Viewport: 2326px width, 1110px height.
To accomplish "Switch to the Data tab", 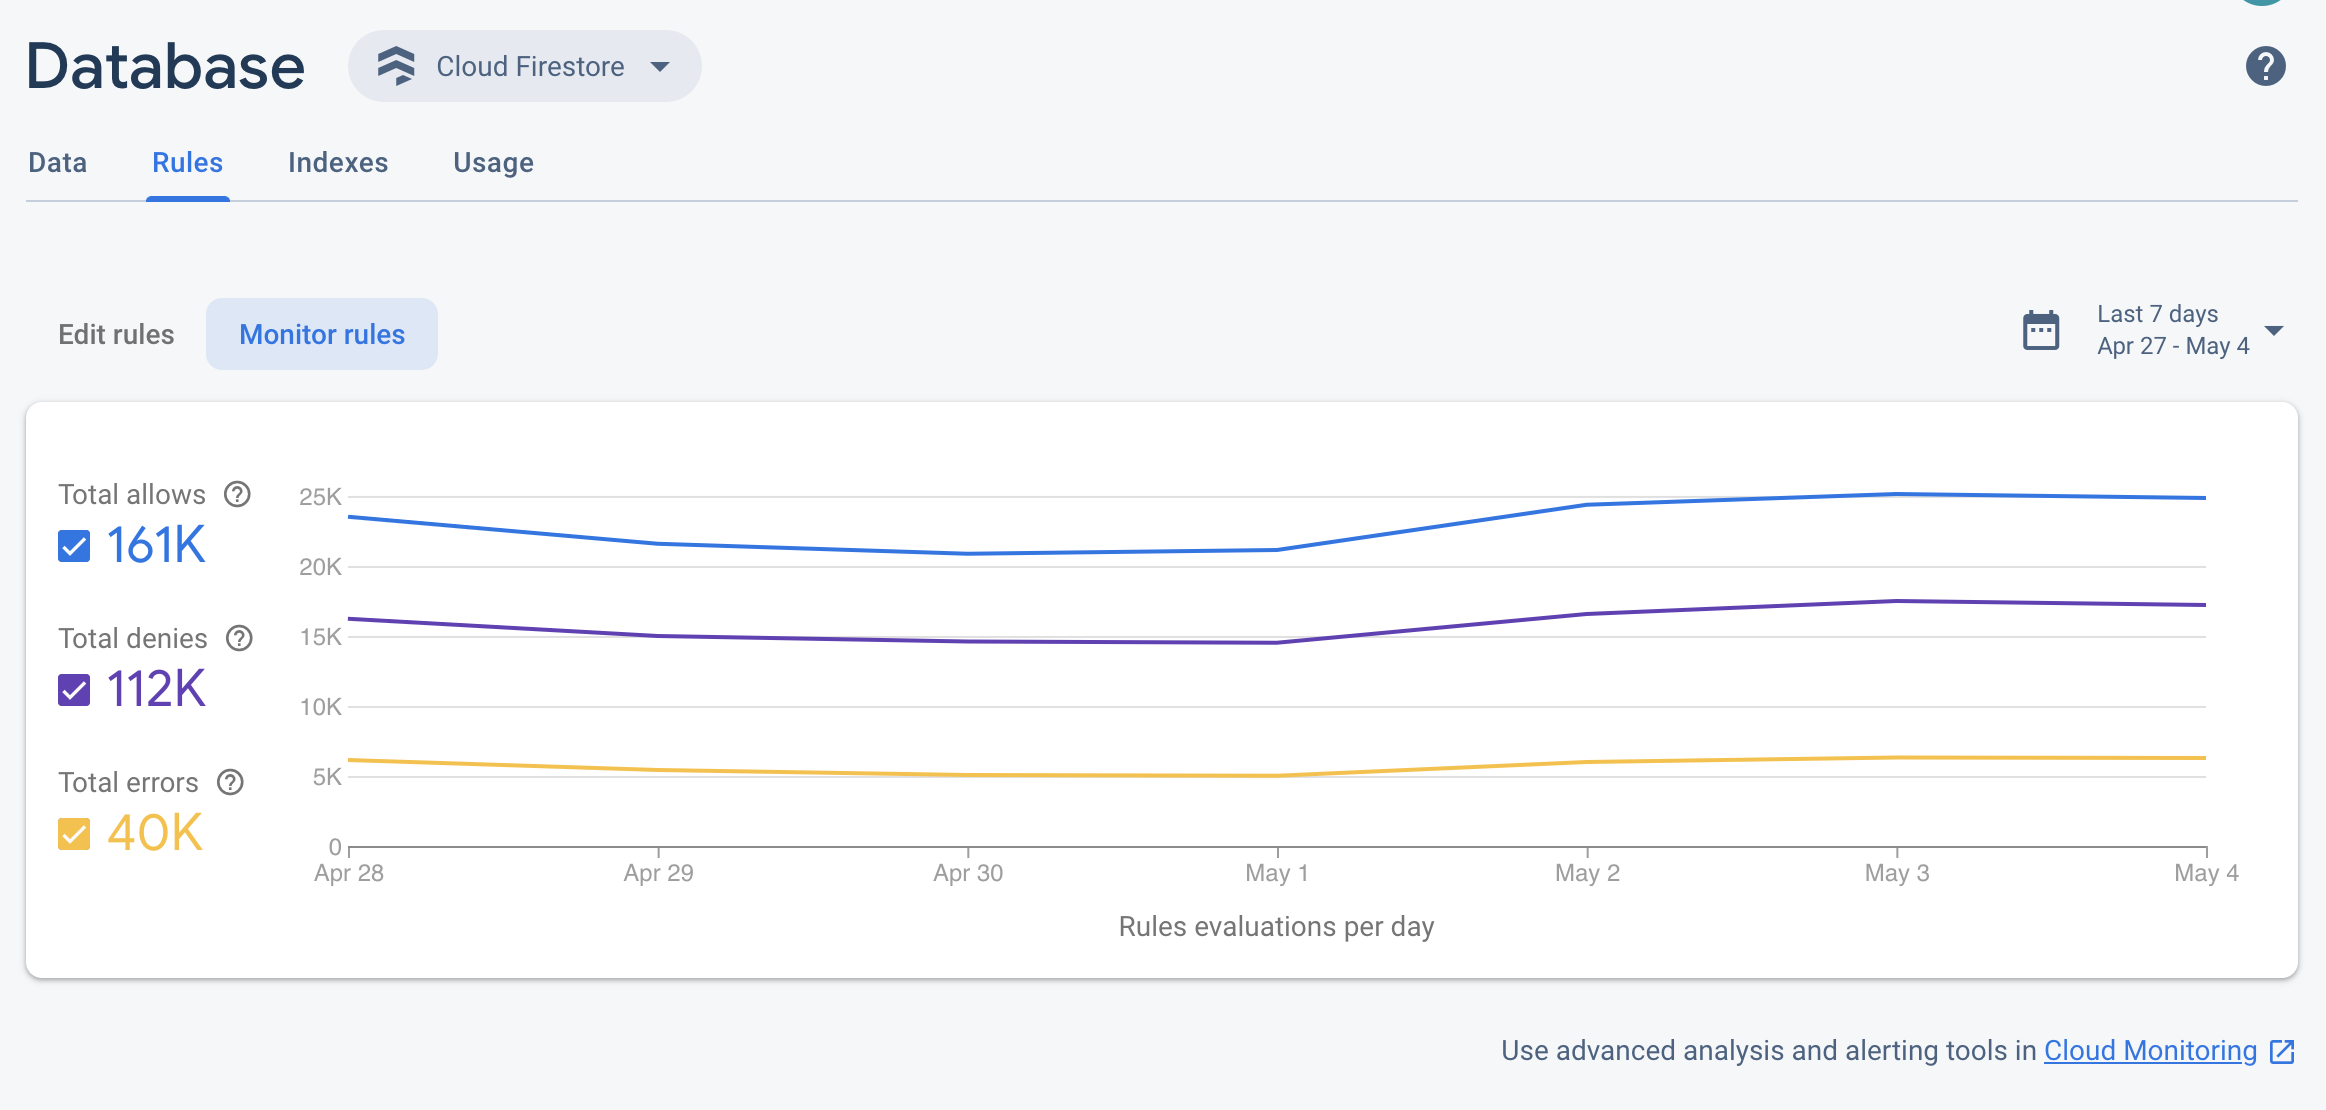I will click(58, 162).
